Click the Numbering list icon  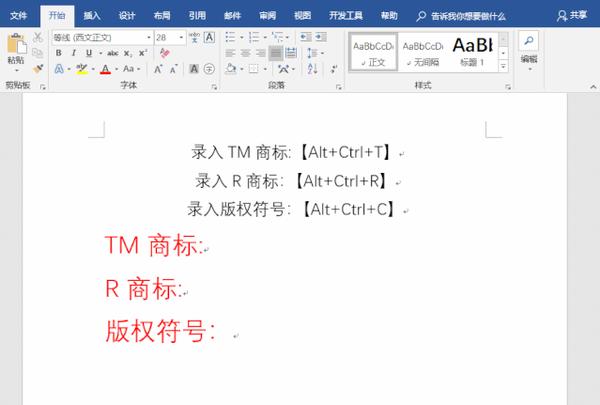tap(253, 37)
